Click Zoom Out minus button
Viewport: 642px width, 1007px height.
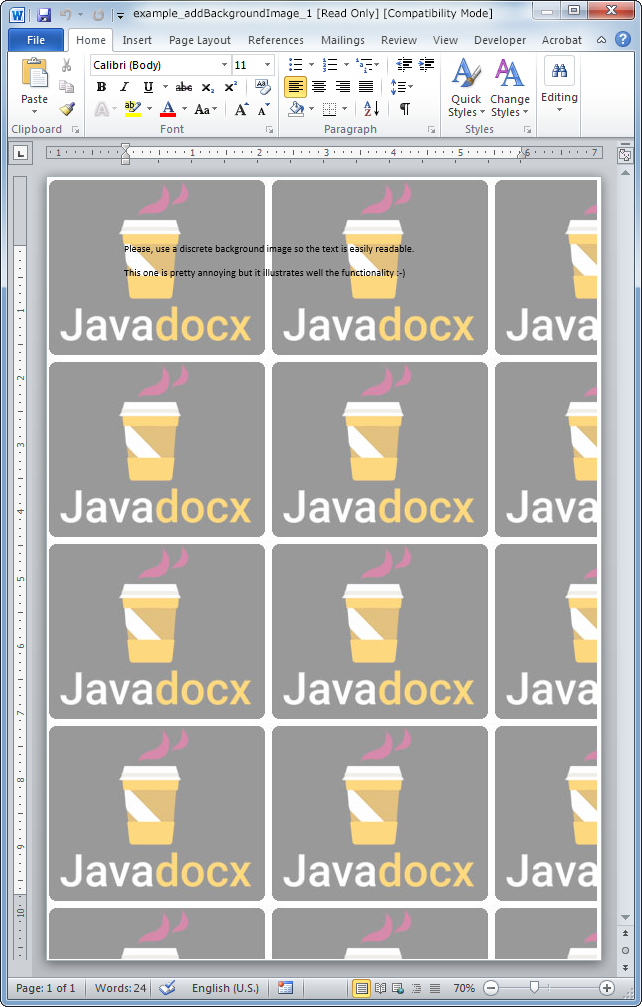(x=490, y=988)
